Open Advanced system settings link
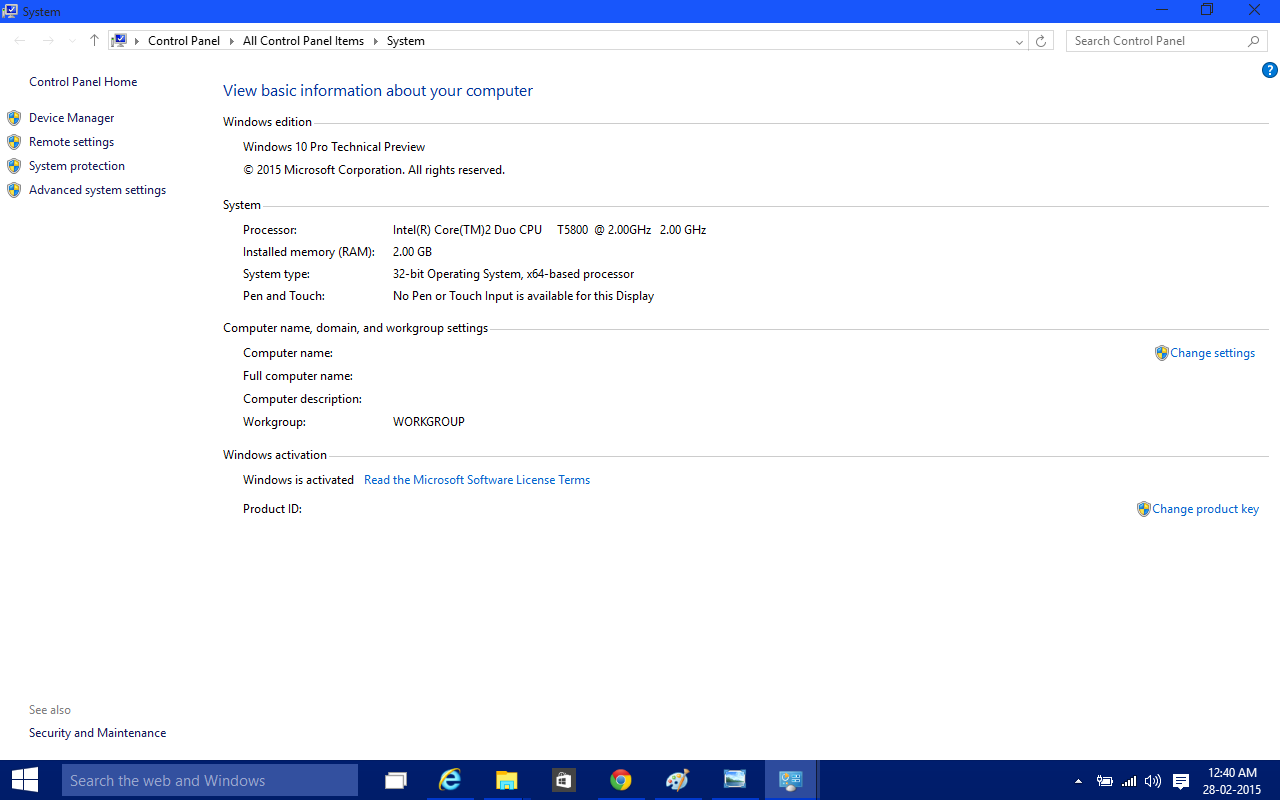 (x=97, y=190)
